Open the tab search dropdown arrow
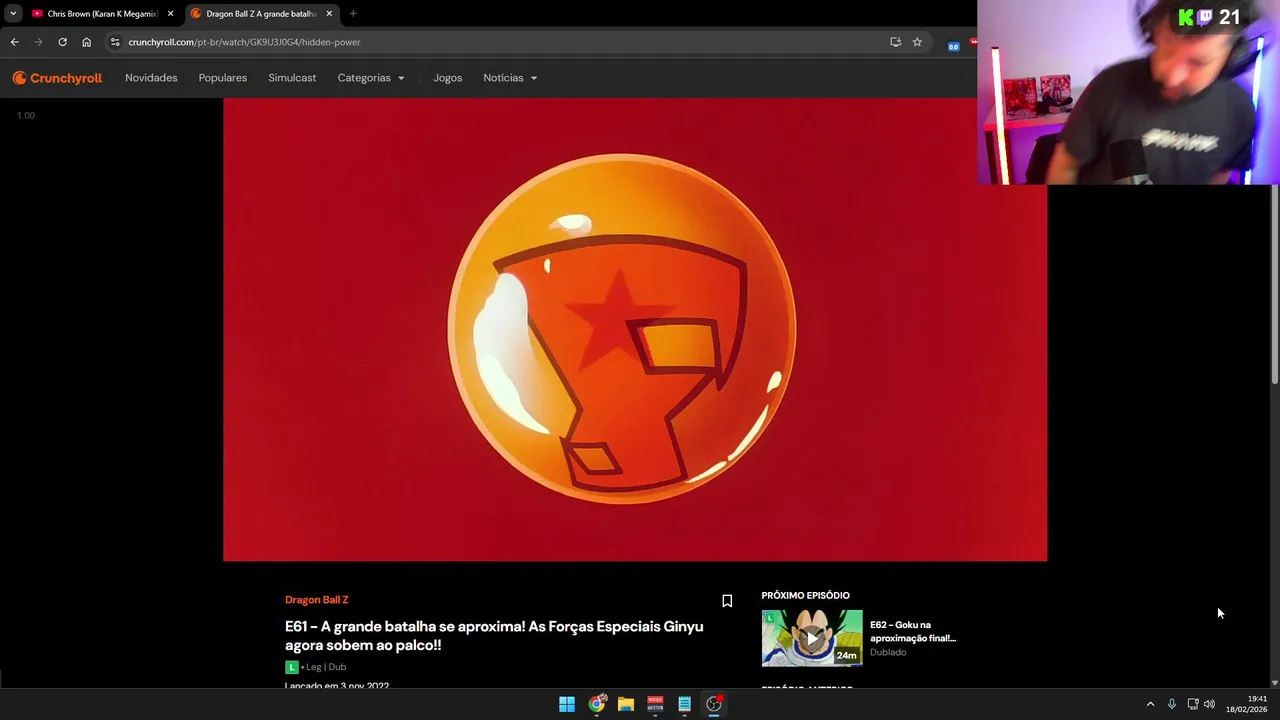 (x=13, y=14)
